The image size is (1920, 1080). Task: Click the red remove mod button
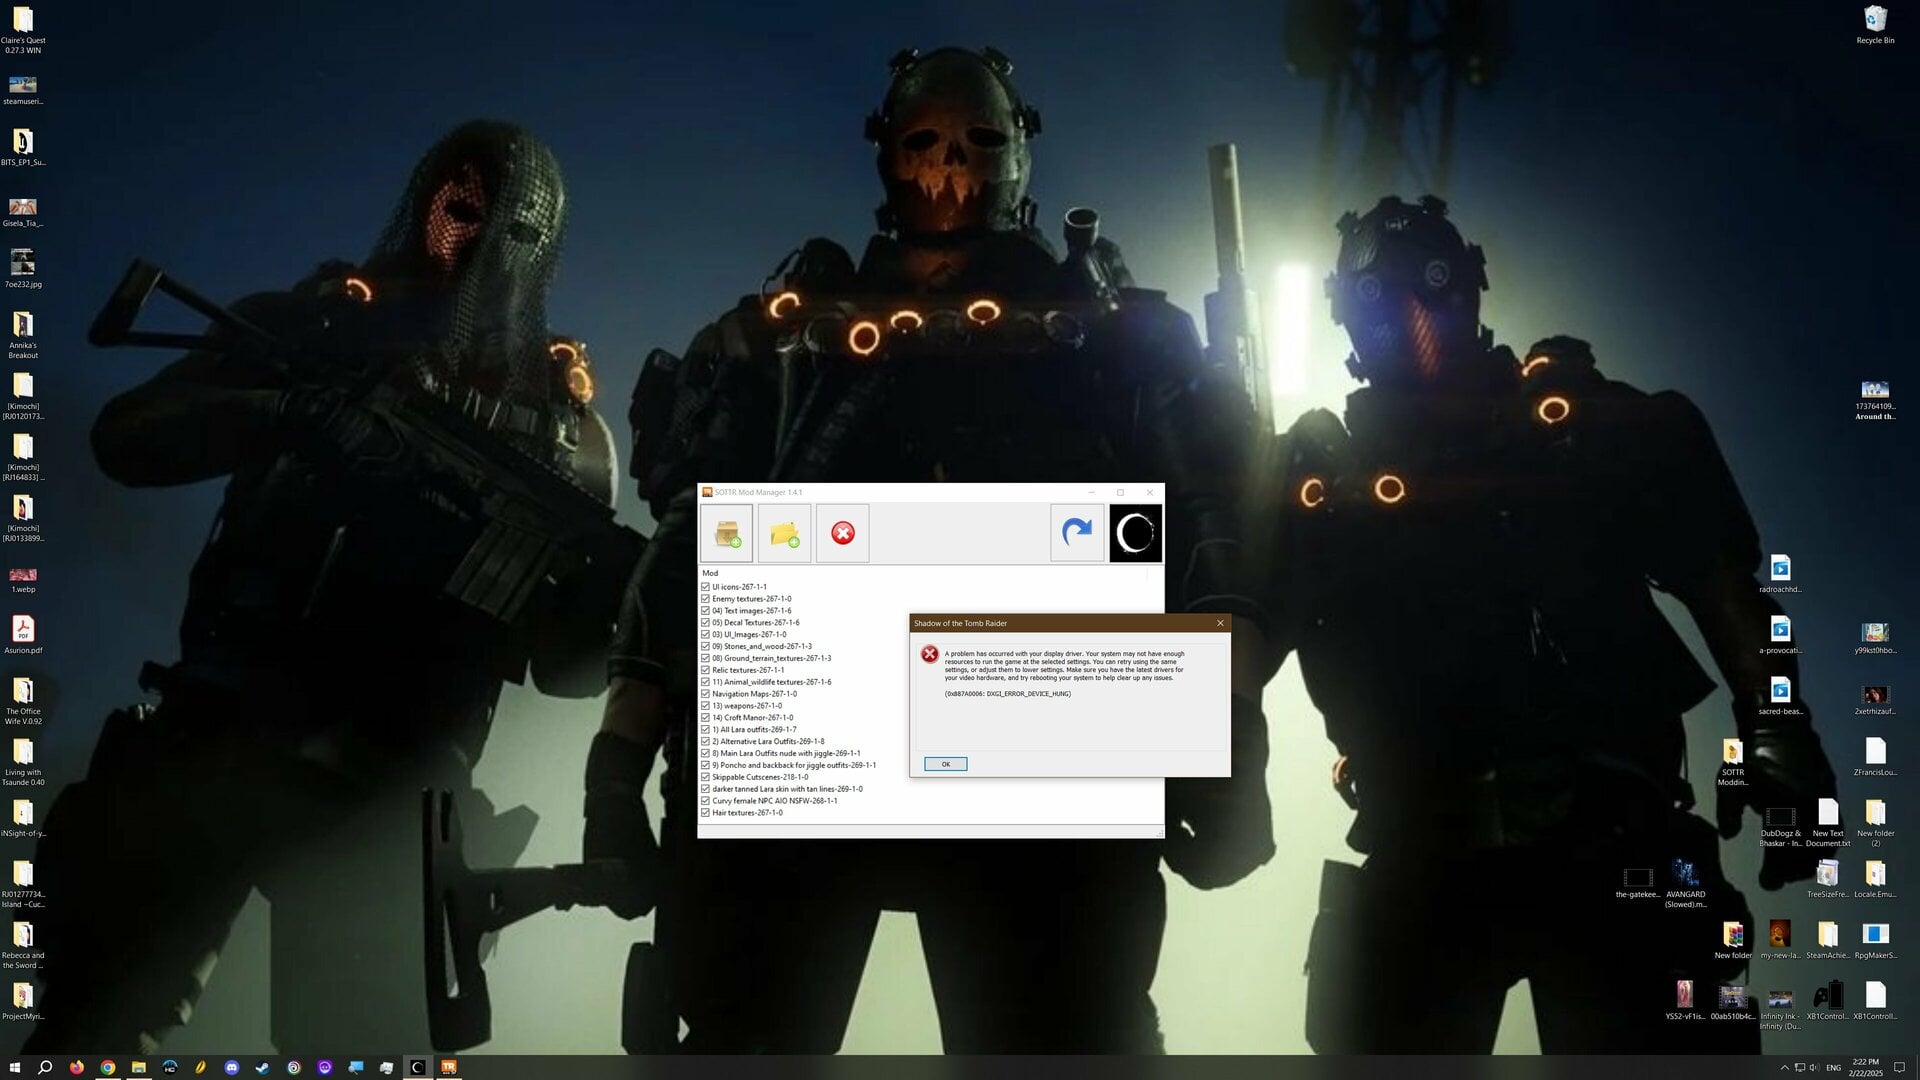[x=842, y=533]
